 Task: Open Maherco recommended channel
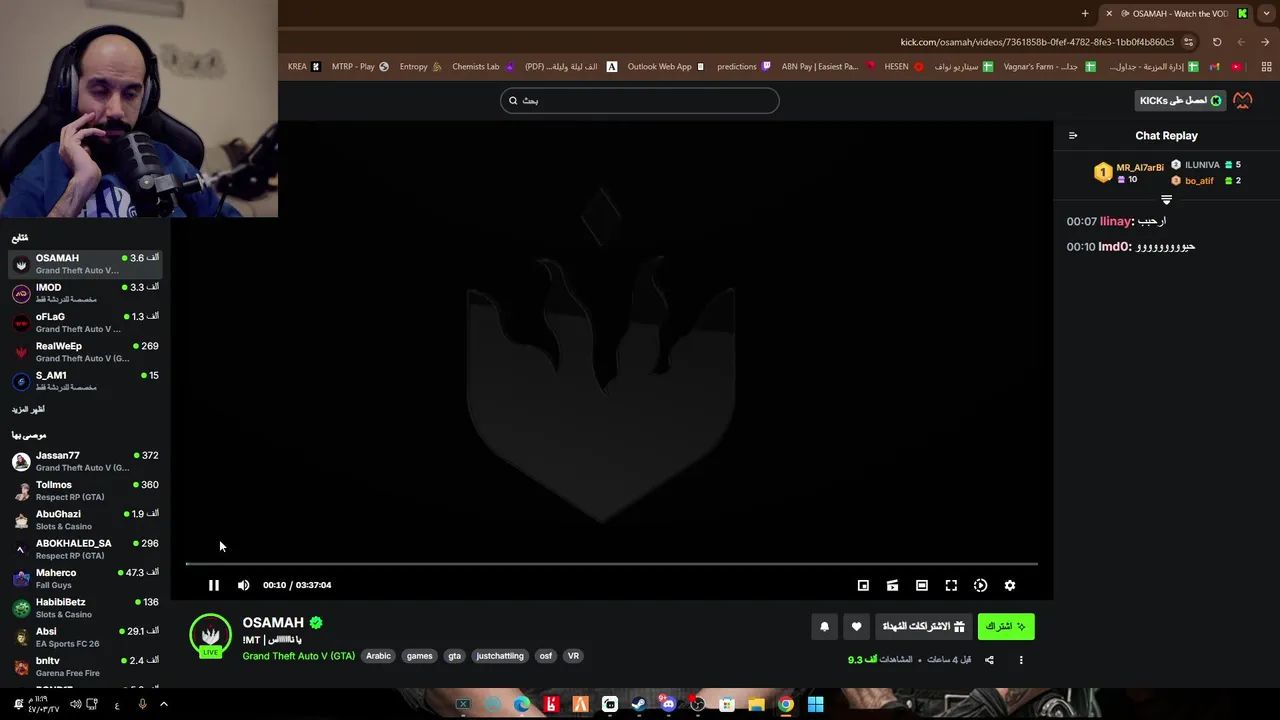86,578
